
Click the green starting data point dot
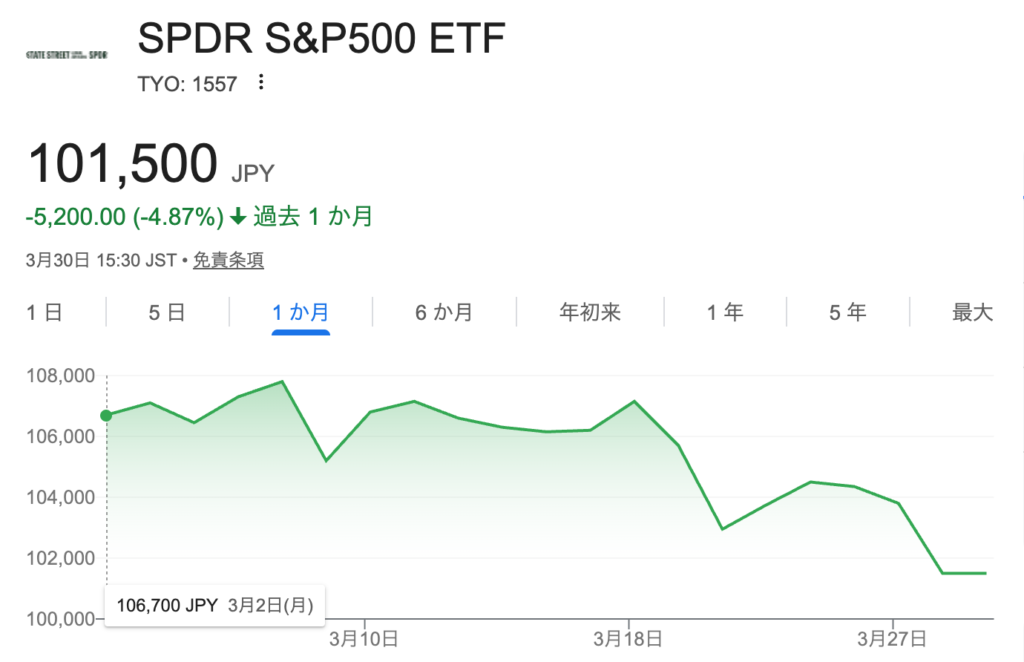(x=106, y=415)
